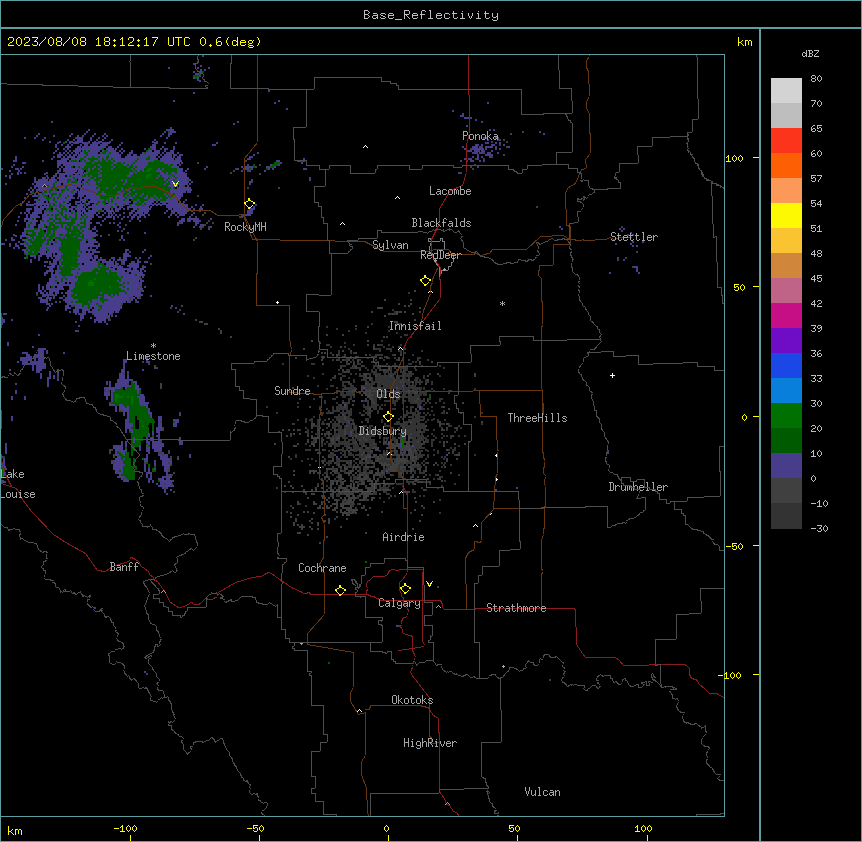This screenshot has height=842, width=862.
Task: Select the magenta swatch between 42 and 39
Action: pyautogui.click(x=786, y=315)
